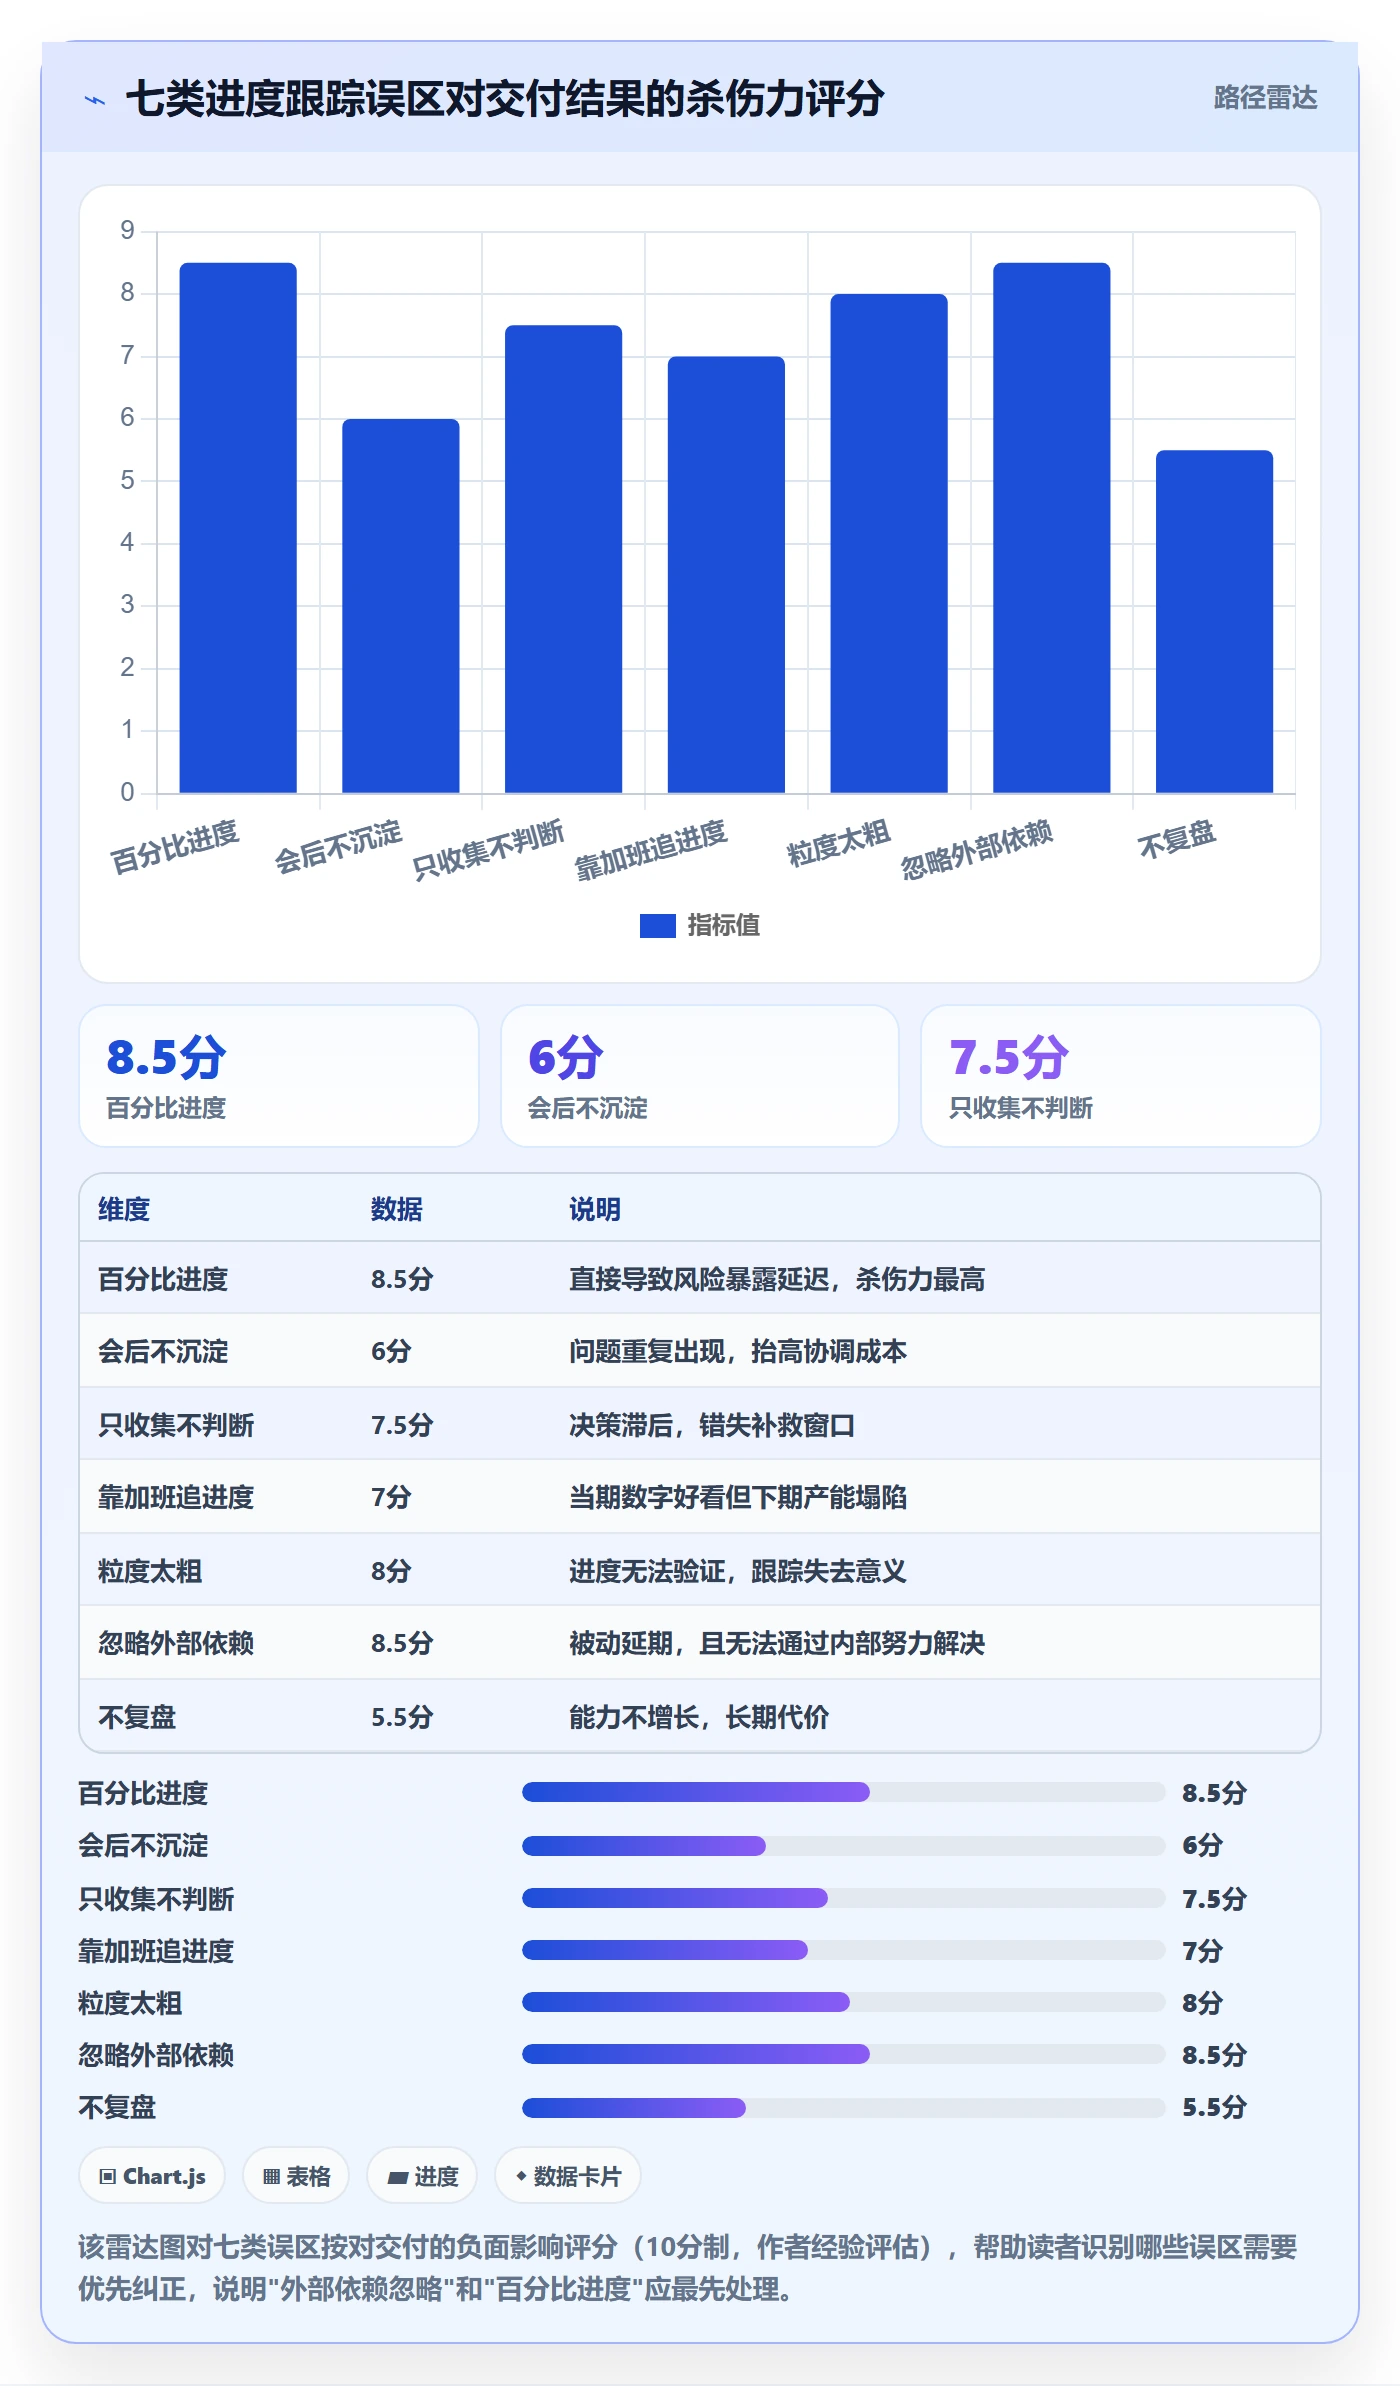The width and height of the screenshot is (1400, 2386).
Task: Click the 忽略外部依赖 progress bar
Action: pyautogui.click(x=844, y=2054)
